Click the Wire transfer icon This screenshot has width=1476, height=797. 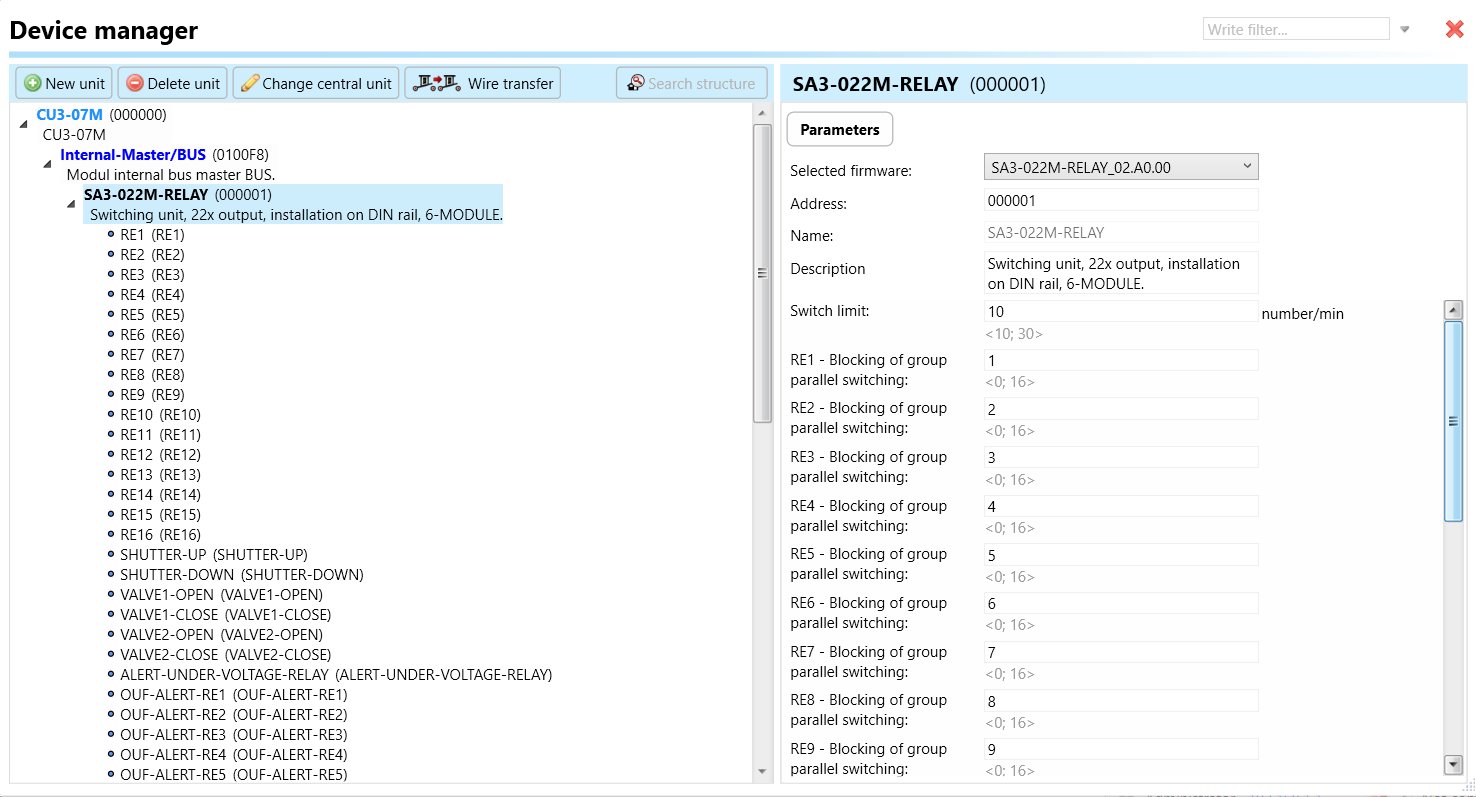(x=437, y=83)
